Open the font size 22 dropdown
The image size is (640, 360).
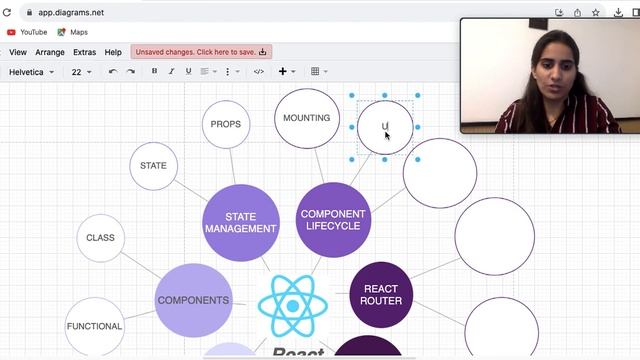coord(81,72)
